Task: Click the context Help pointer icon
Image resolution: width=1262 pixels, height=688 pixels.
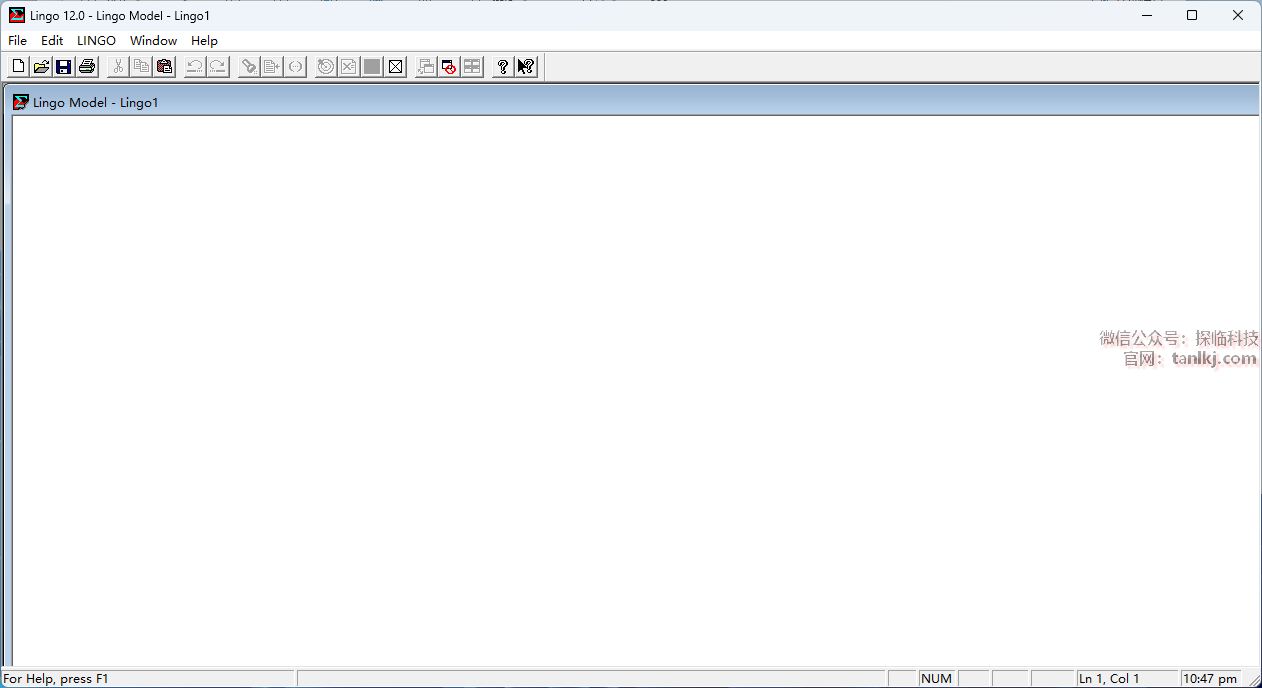Action: [526, 67]
